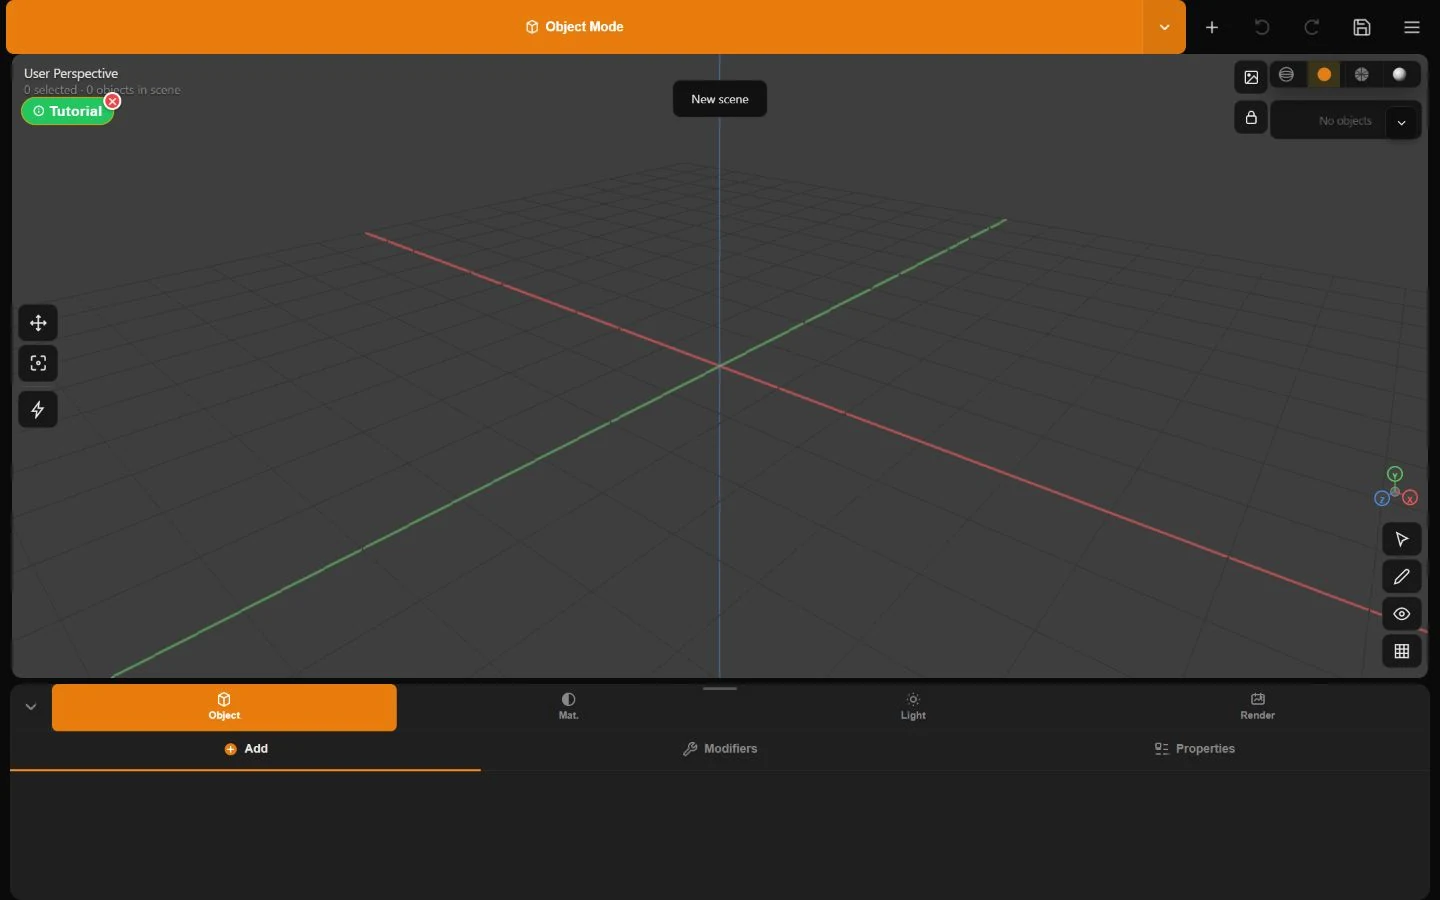Switch to the Mat. tab
1440x900 pixels.
[569, 707]
